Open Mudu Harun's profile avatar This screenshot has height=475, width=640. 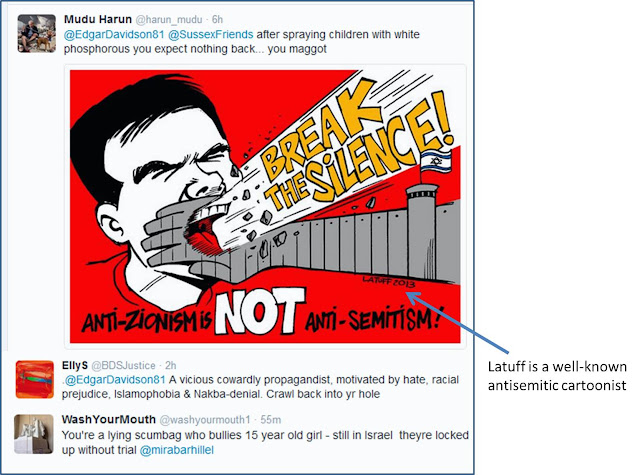click(37, 33)
